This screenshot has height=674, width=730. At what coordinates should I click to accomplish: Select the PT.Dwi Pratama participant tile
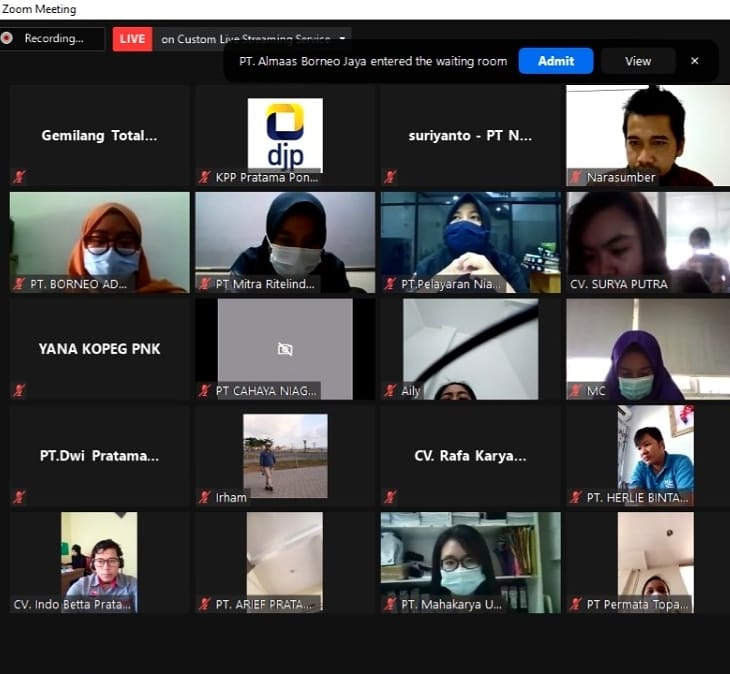(x=99, y=456)
